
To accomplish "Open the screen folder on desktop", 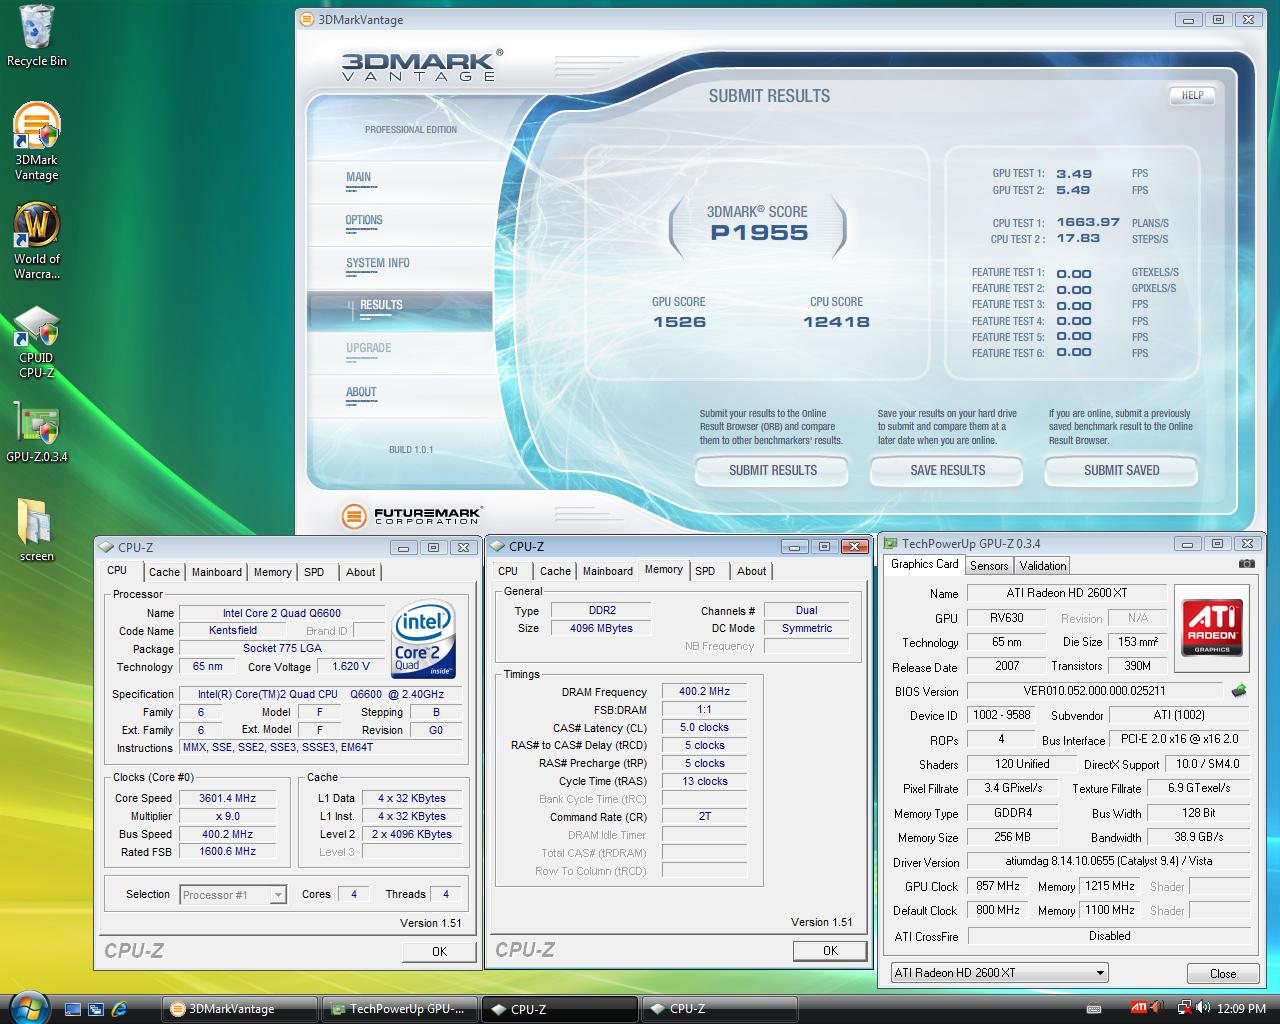I will [x=37, y=530].
